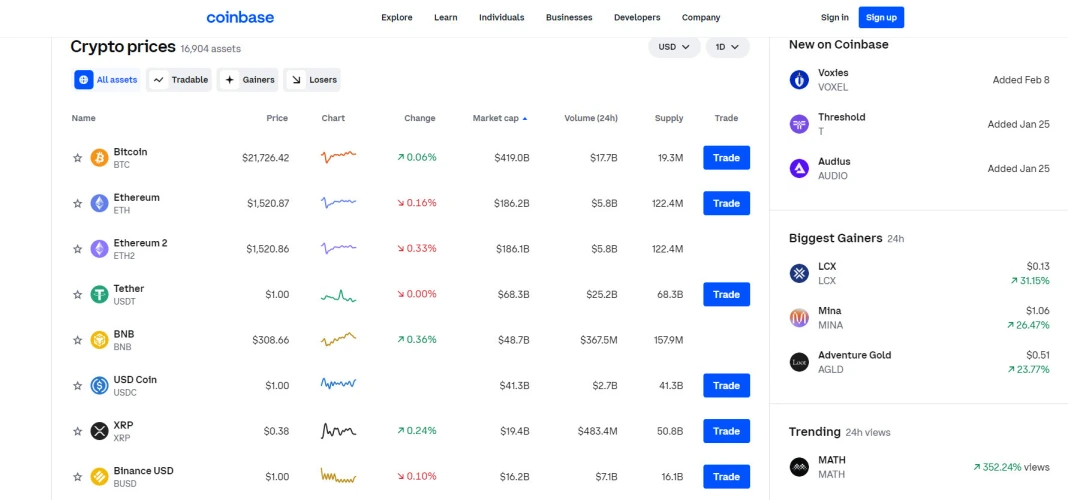Expand the 1D time range dropdown
This screenshot has height=500, width=1068.
click(727, 47)
